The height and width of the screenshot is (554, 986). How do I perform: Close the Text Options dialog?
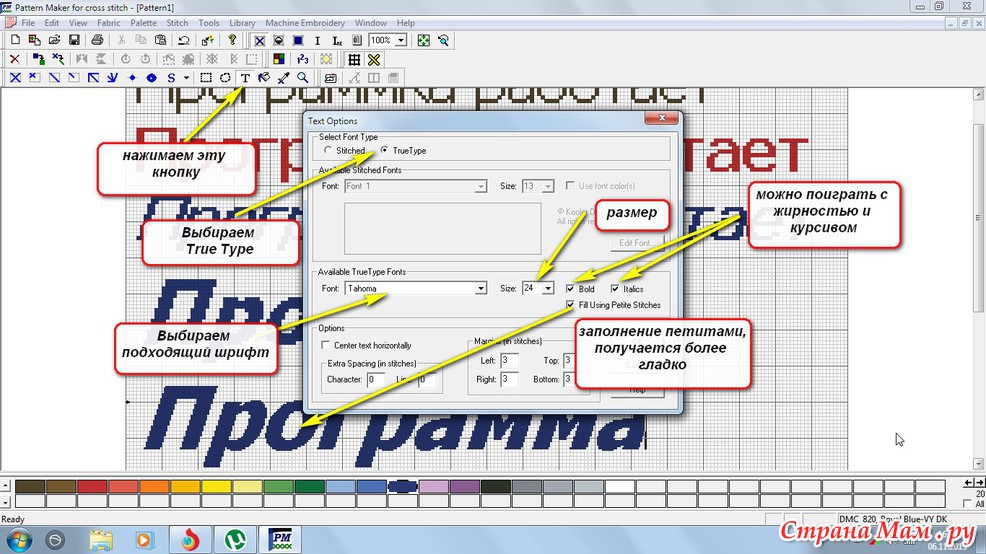point(662,118)
